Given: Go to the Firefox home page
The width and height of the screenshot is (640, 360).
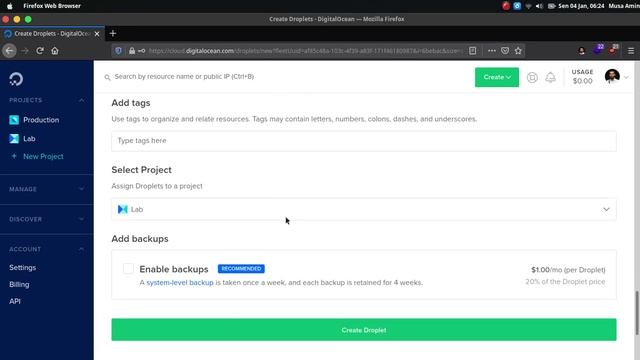Looking at the screenshot, I should (55, 51).
